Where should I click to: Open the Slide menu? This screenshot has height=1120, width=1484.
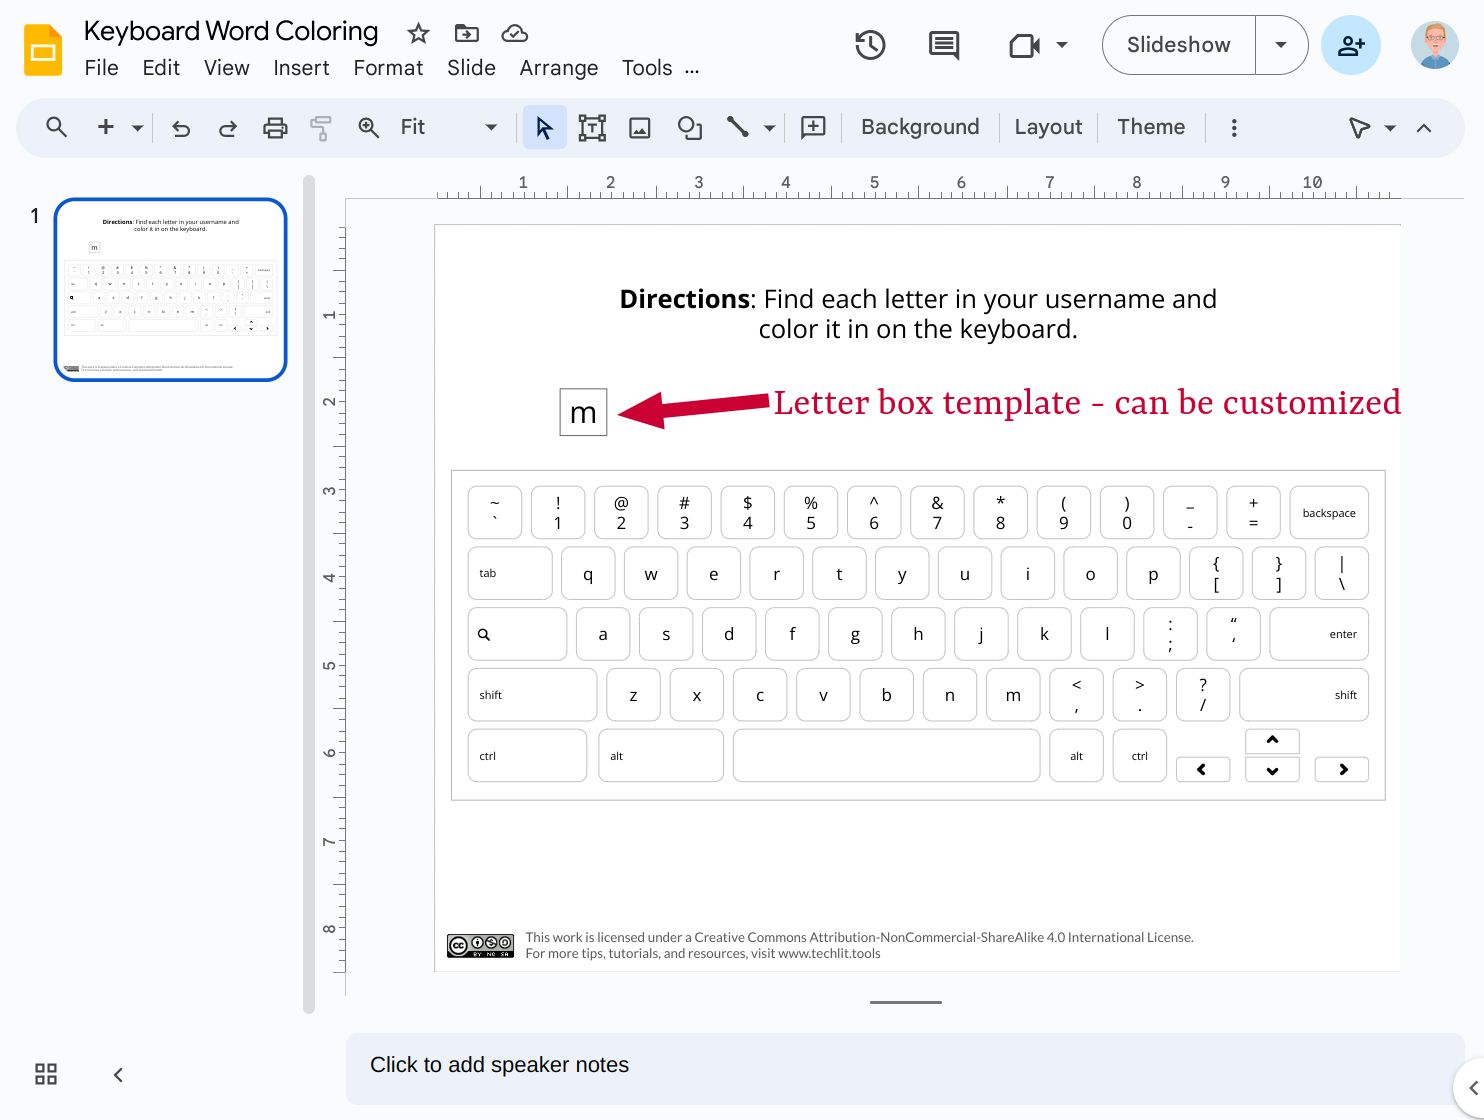(471, 68)
